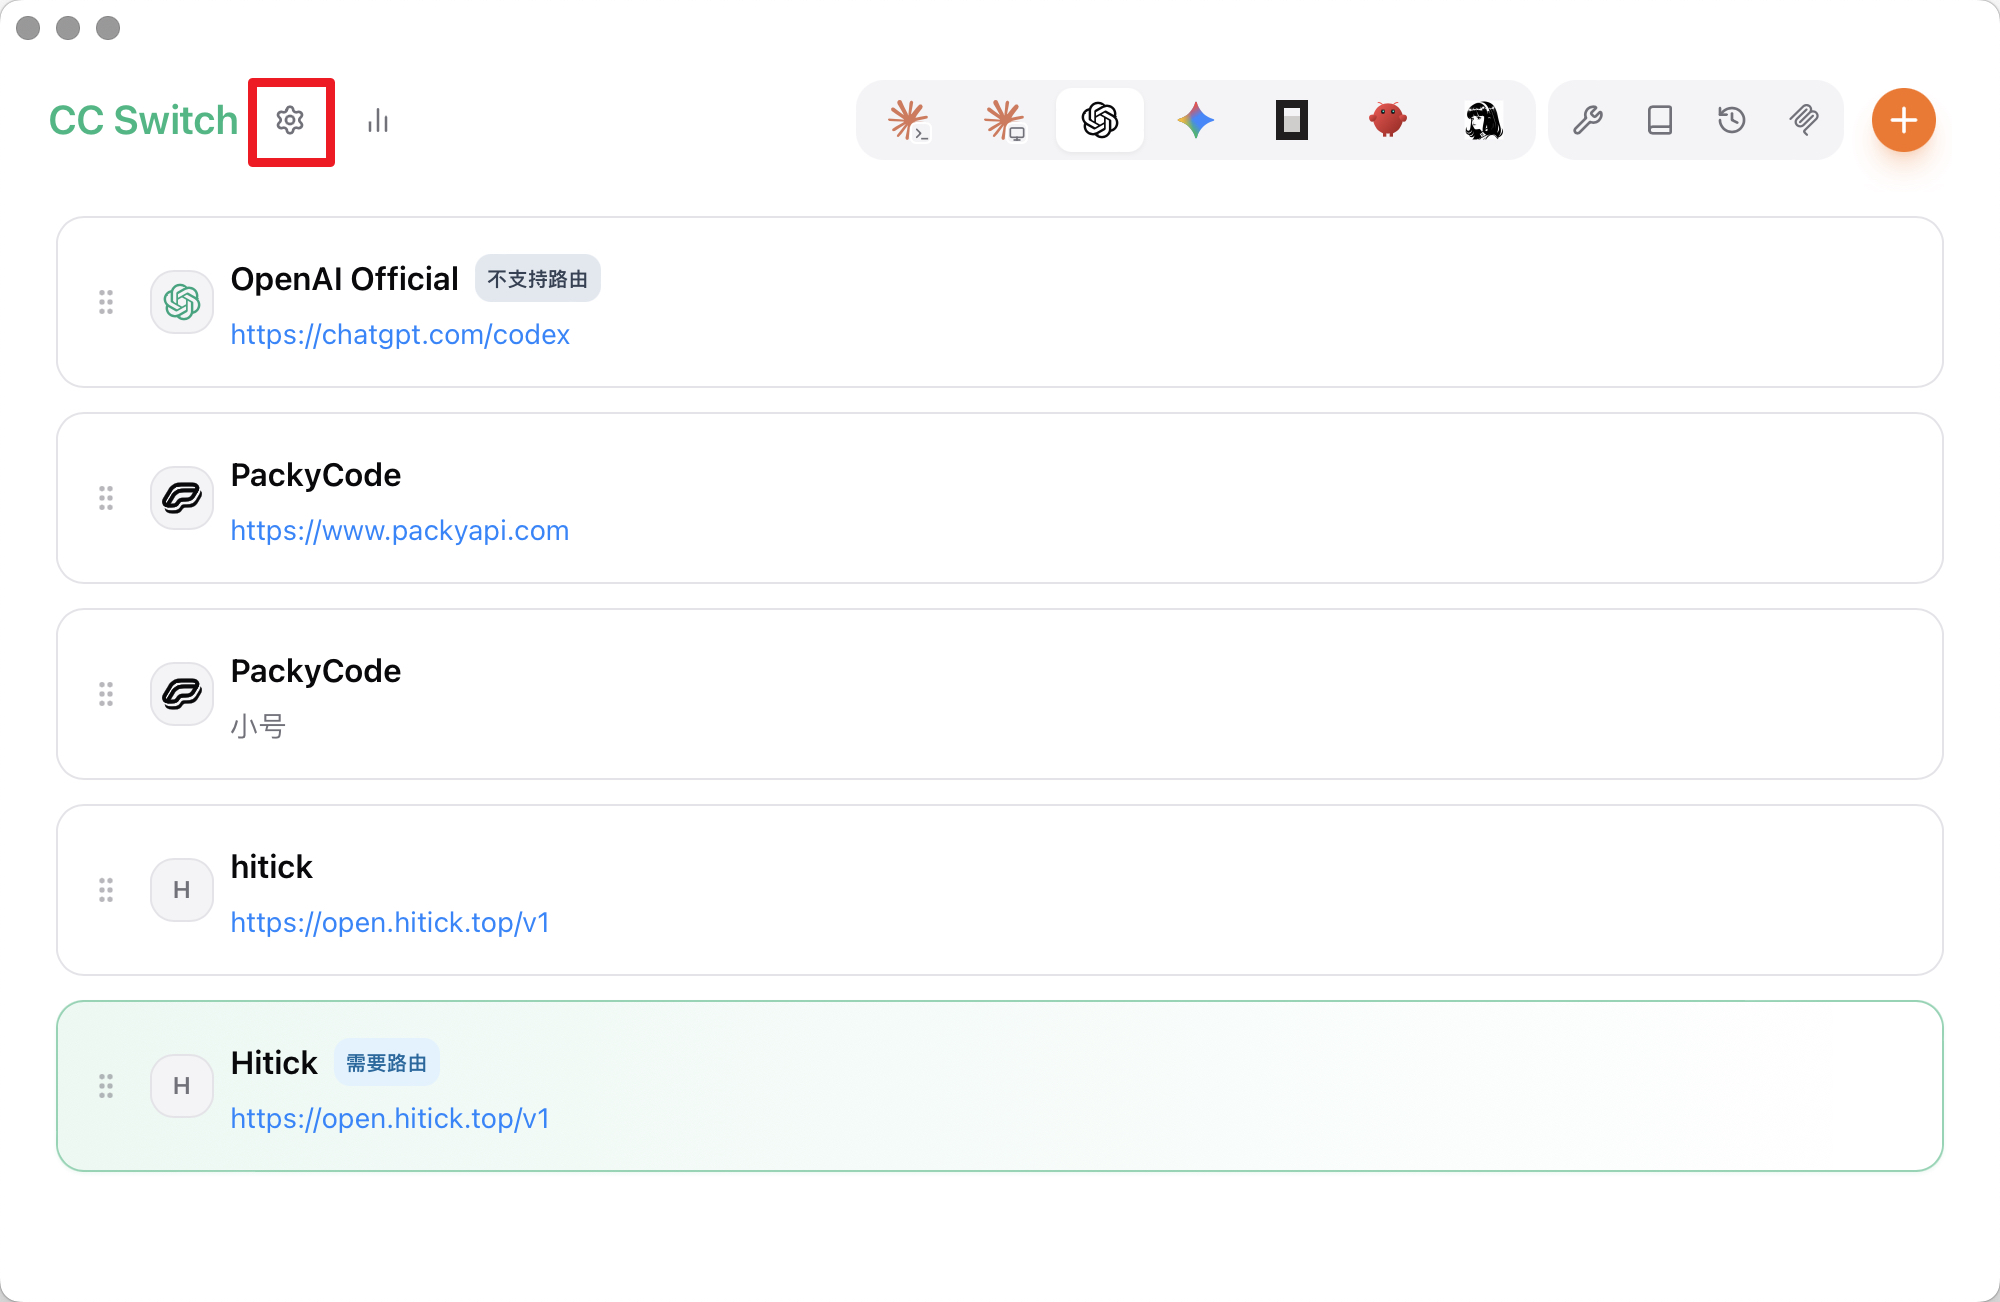Open the wrench tools icon
Screen dimensions: 2000x1302
(x=1588, y=120)
